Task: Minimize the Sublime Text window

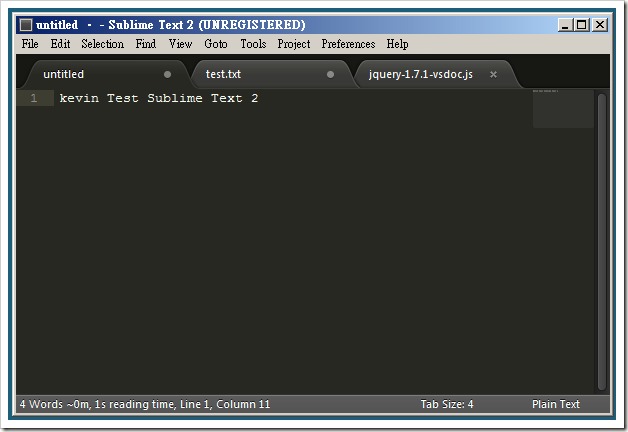Action: click(565, 25)
